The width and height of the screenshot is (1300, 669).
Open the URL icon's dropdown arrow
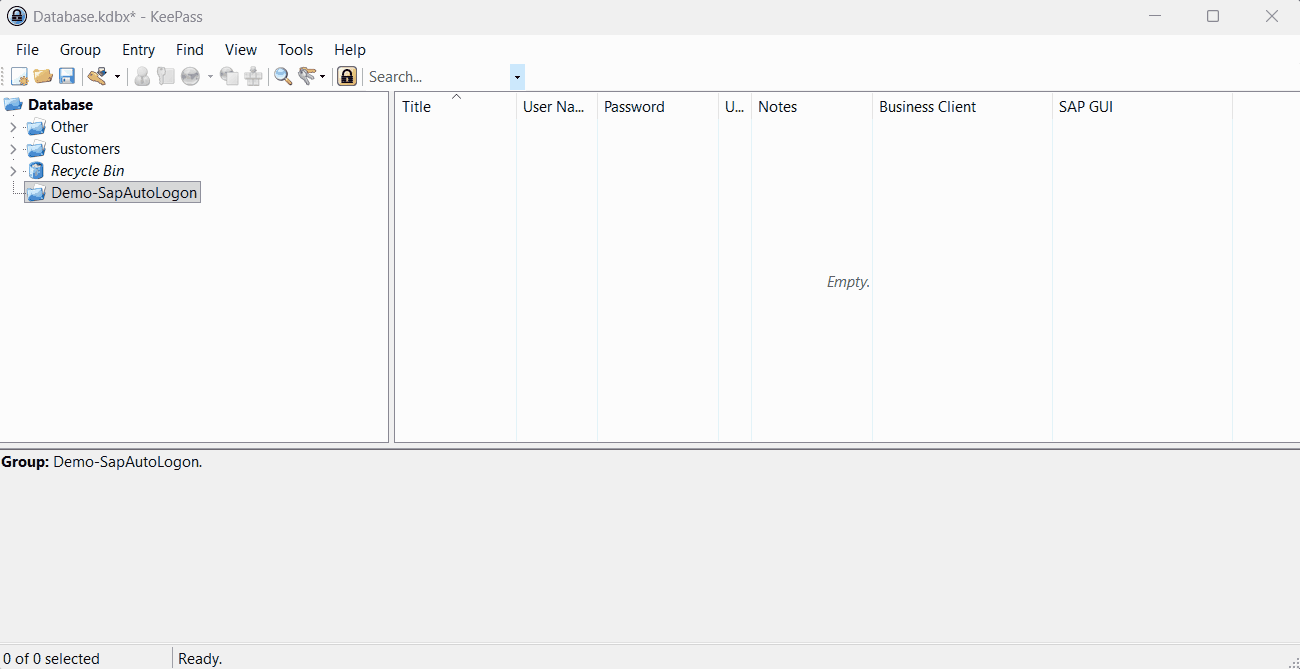pyautogui.click(x=210, y=76)
